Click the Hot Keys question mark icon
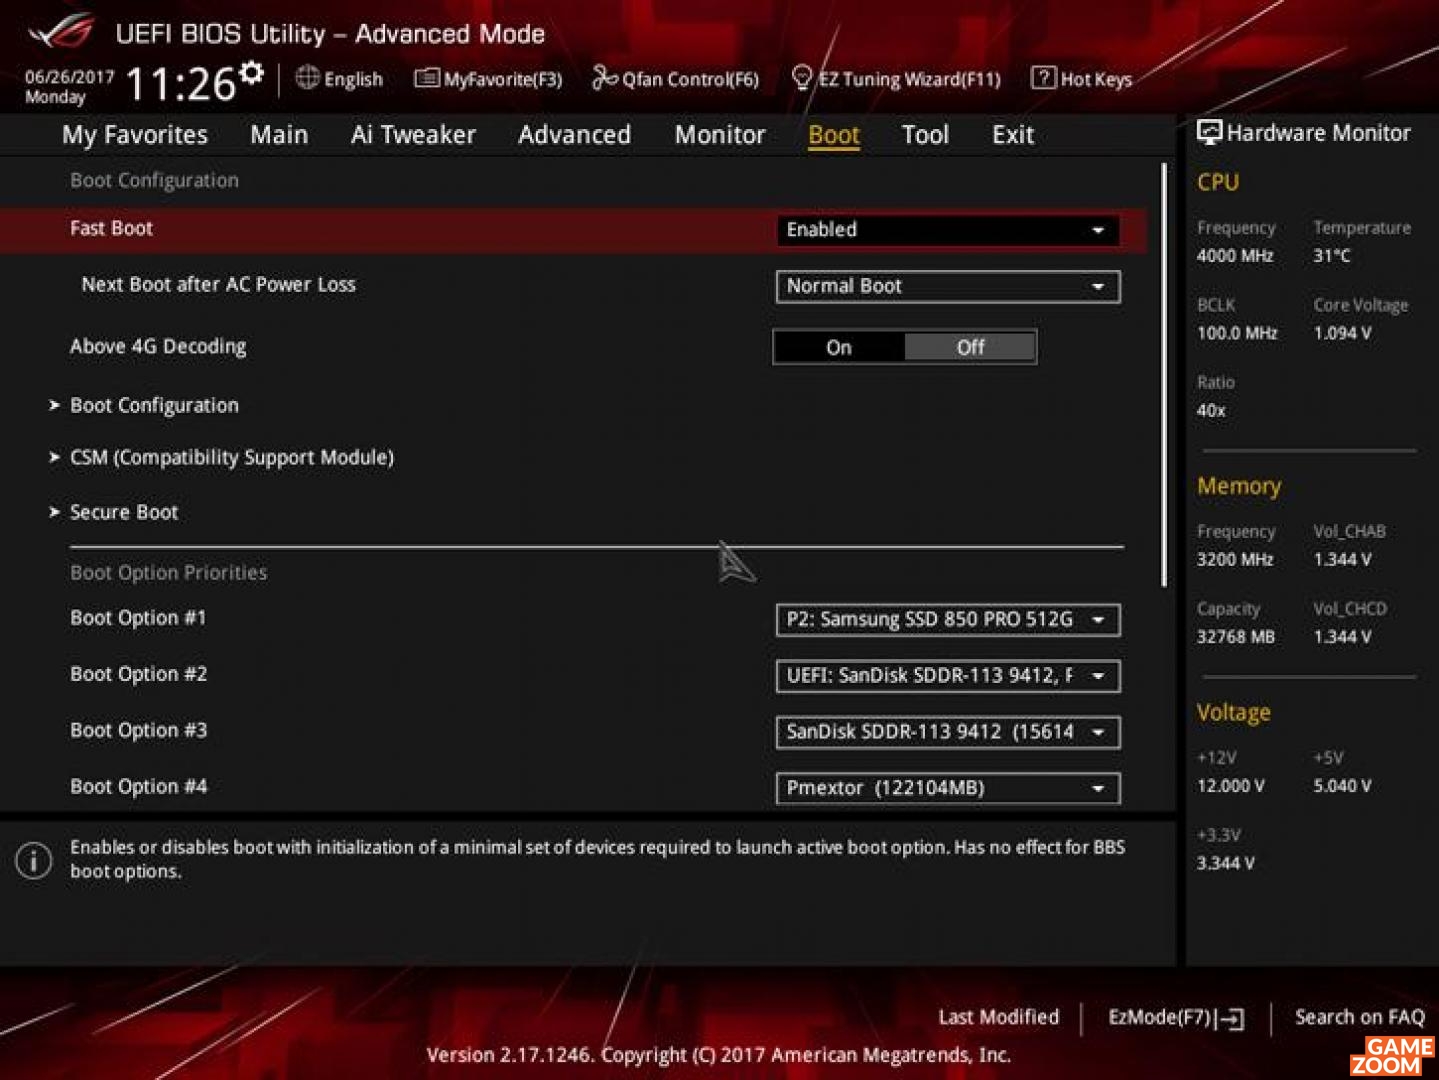 [1043, 78]
